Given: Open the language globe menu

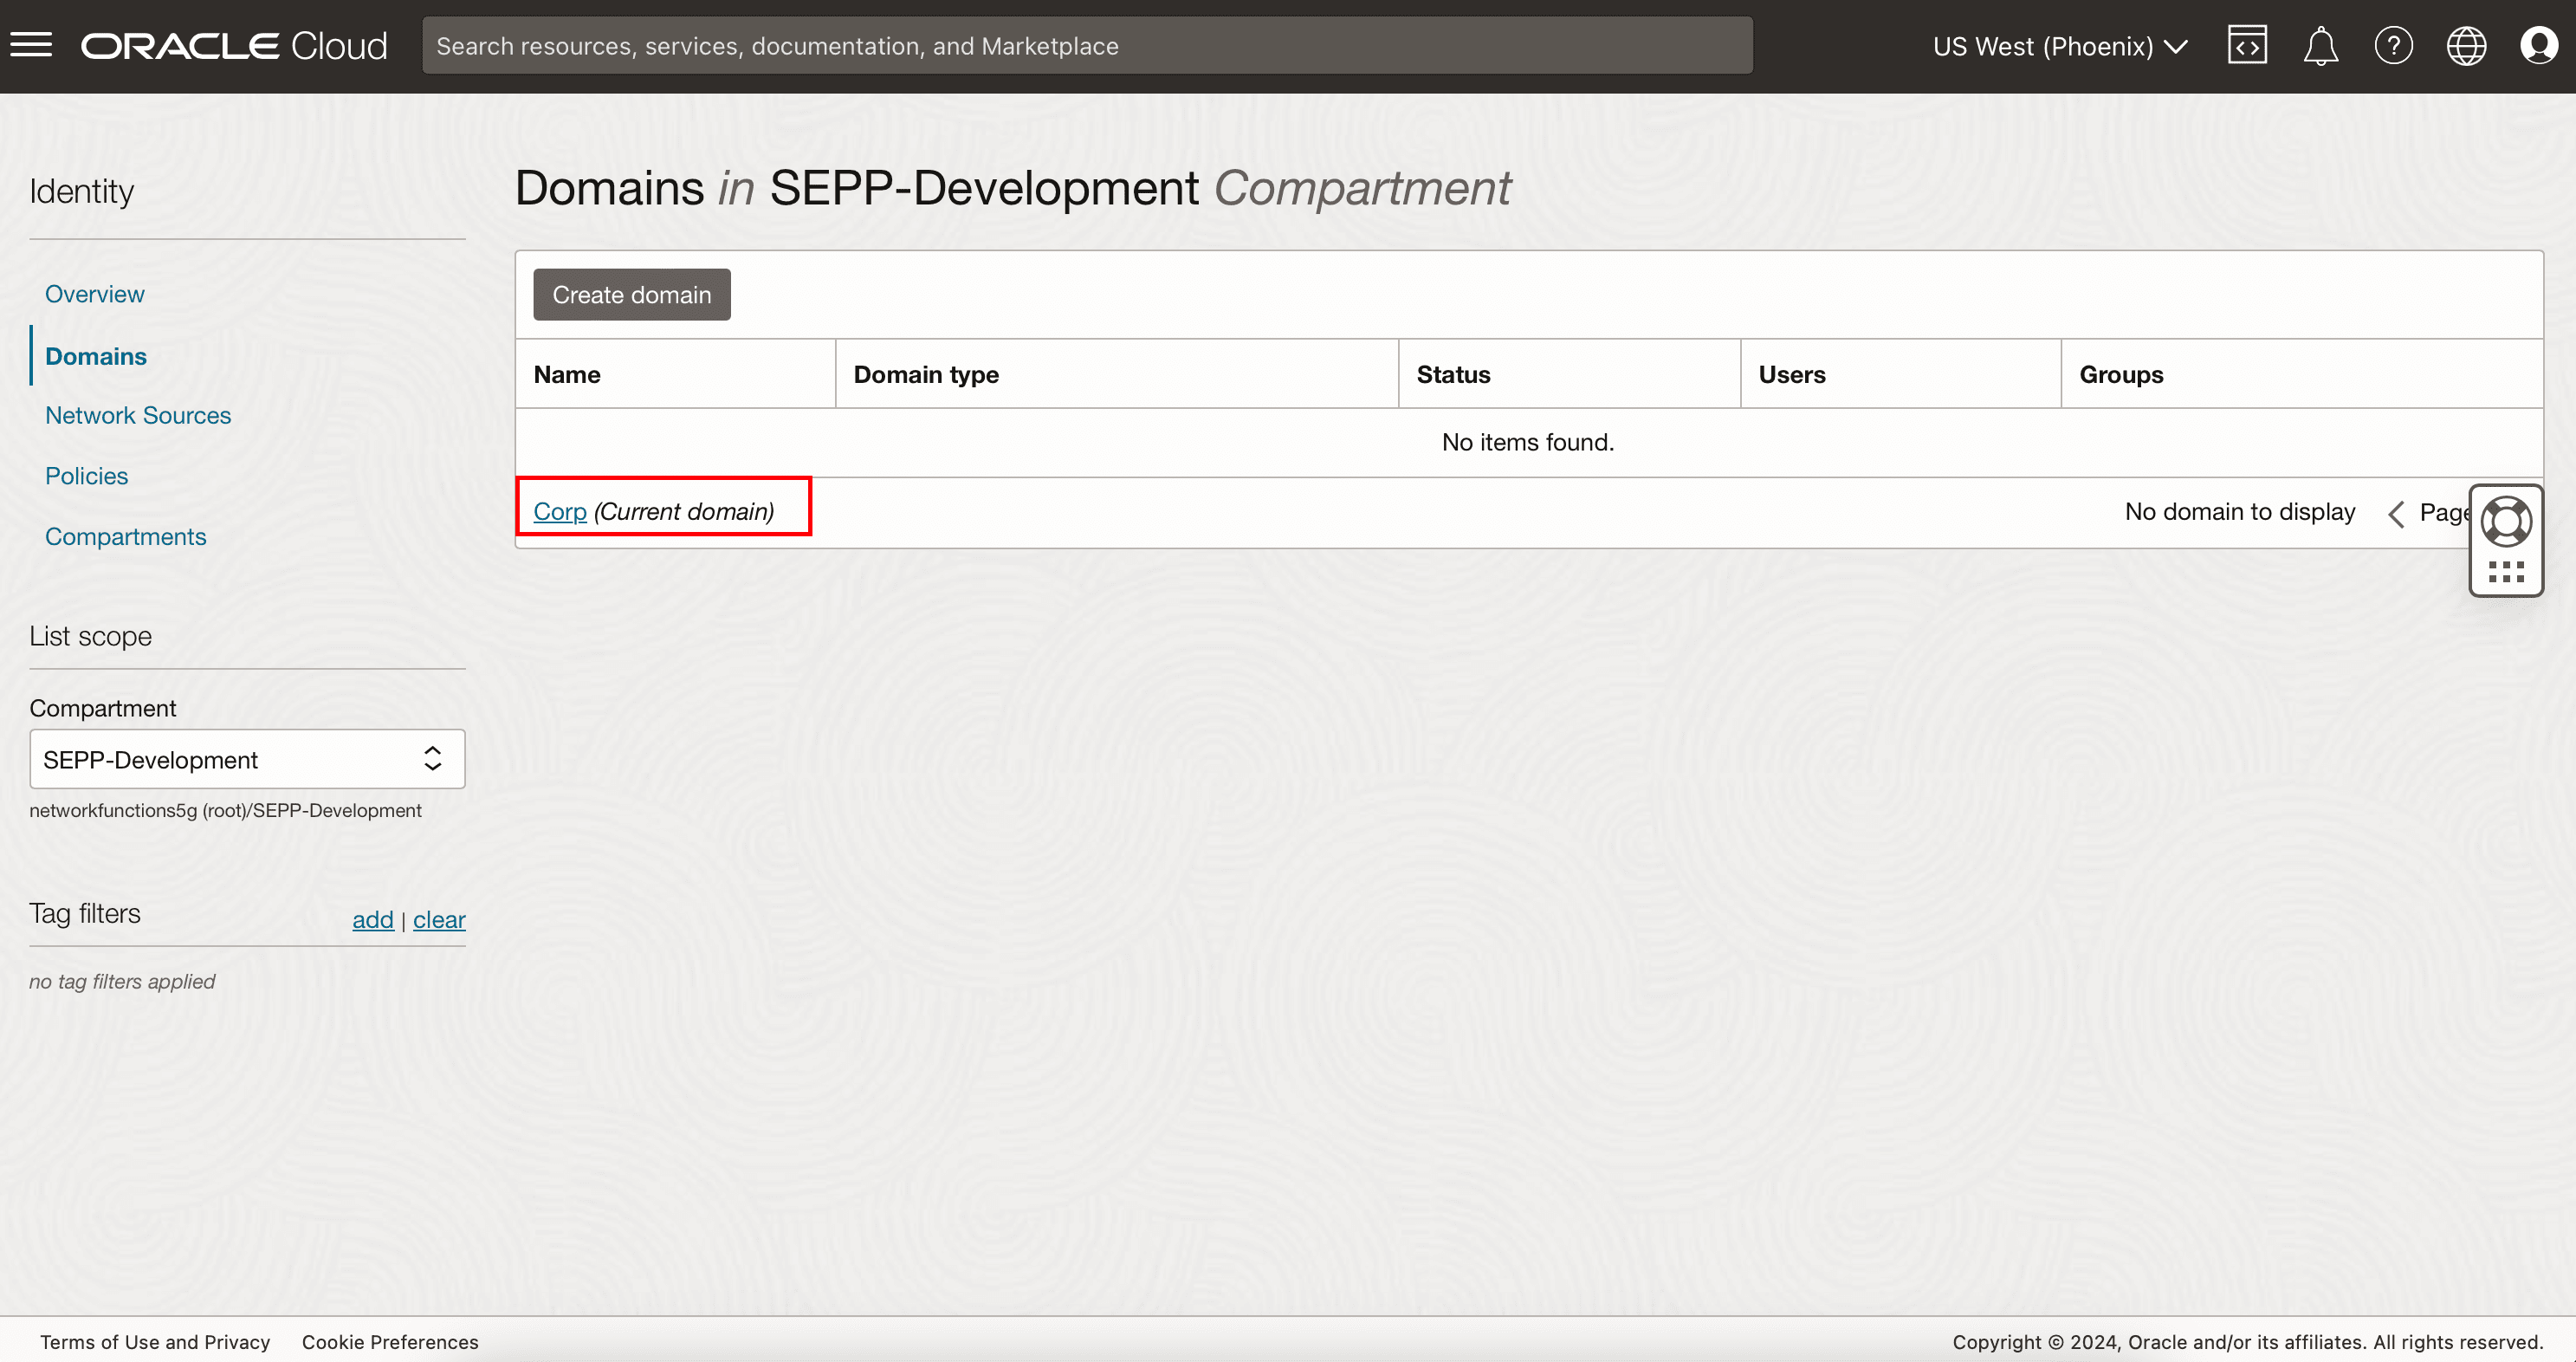Looking at the screenshot, I should point(2466,46).
